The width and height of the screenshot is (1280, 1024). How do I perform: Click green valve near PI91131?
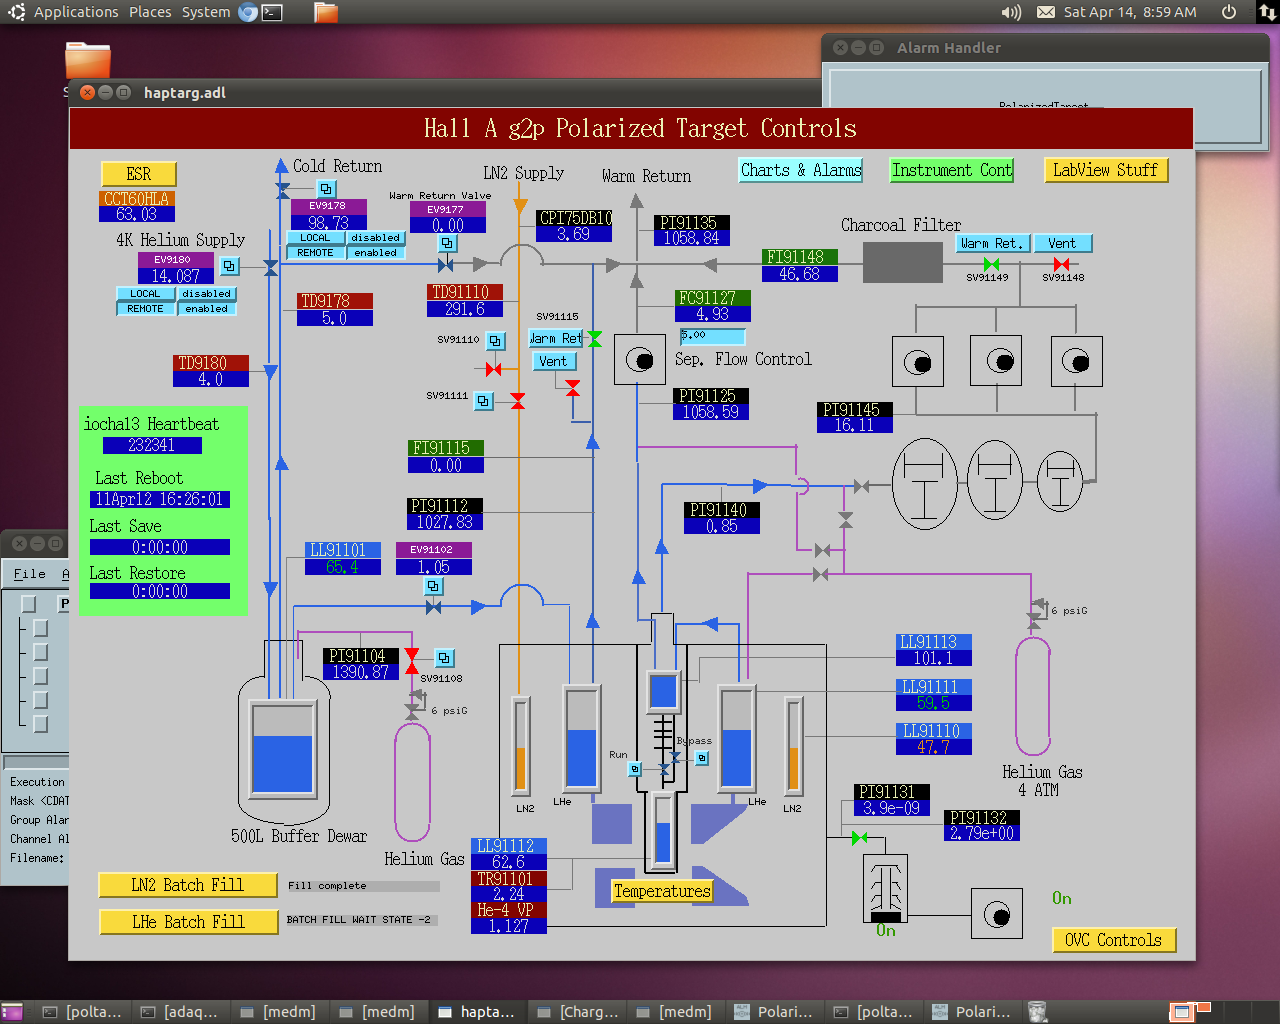(859, 837)
